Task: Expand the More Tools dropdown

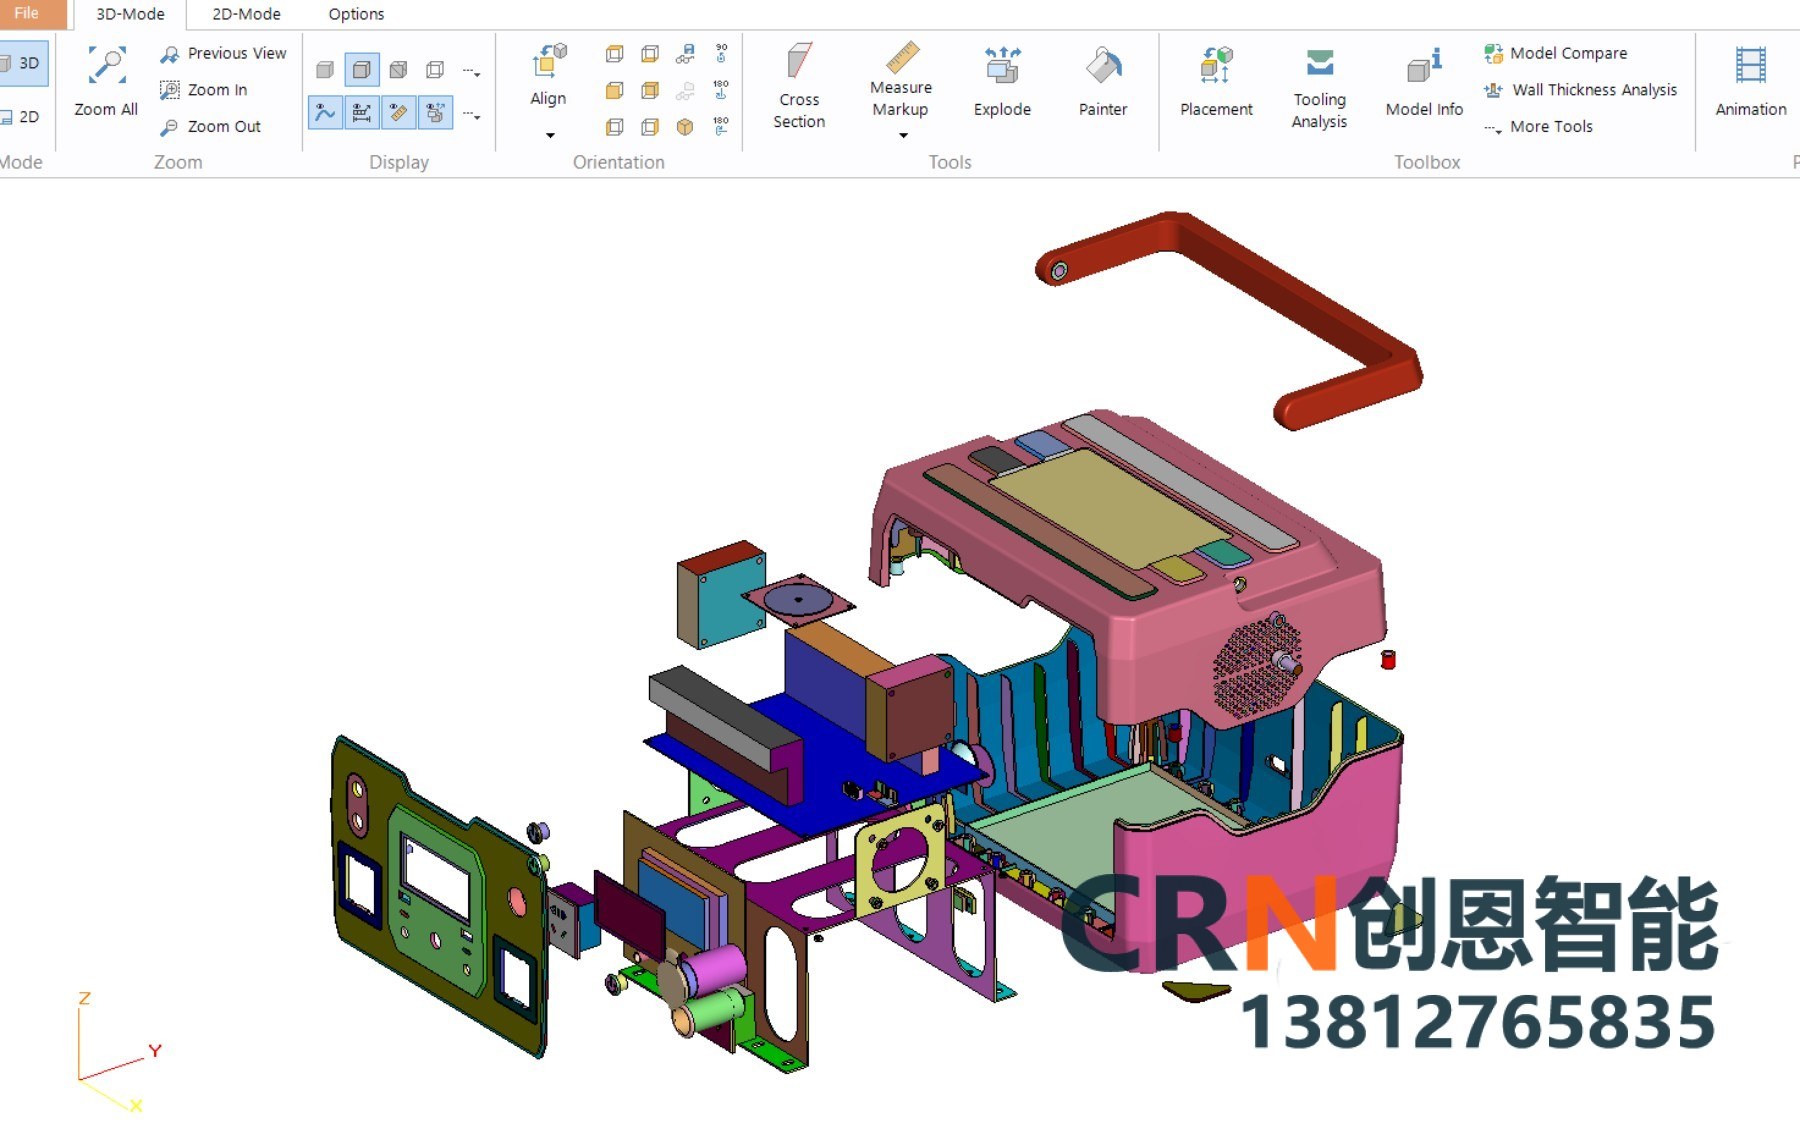Action: [x=1538, y=127]
